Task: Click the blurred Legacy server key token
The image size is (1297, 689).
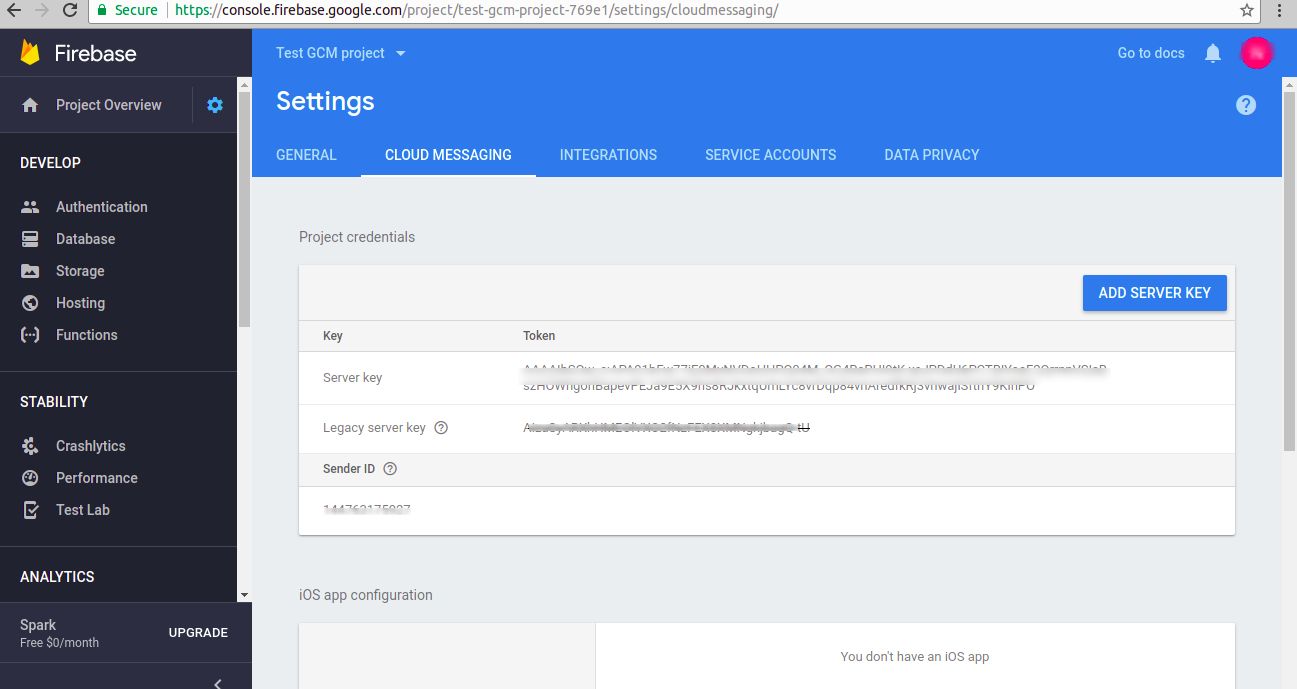Action: coord(667,428)
